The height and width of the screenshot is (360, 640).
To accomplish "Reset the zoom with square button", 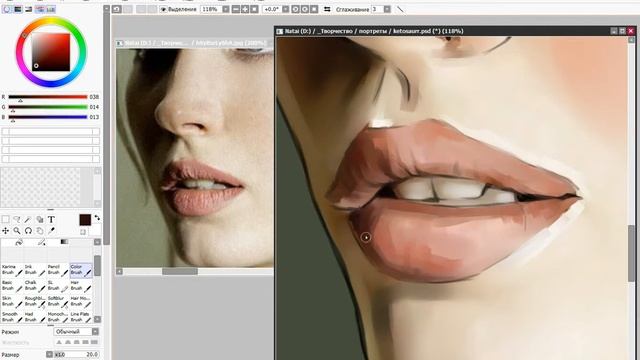I will click(254, 9).
